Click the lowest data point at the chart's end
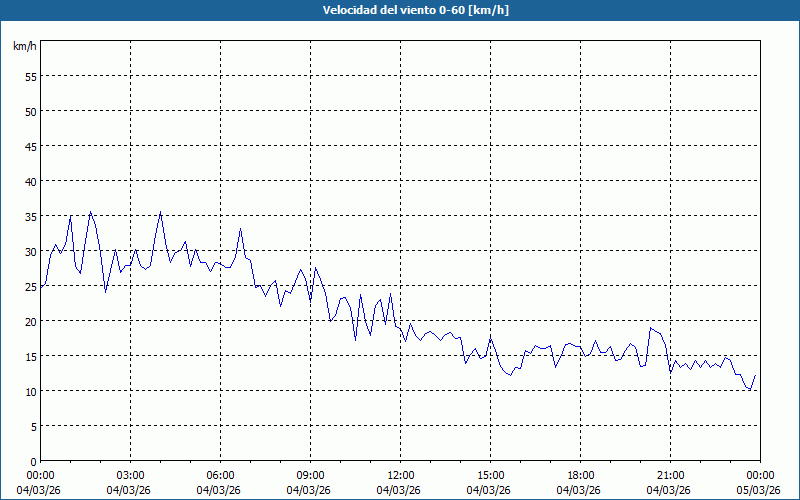The width and height of the screenshot is (800, 500). coord(750,390)
